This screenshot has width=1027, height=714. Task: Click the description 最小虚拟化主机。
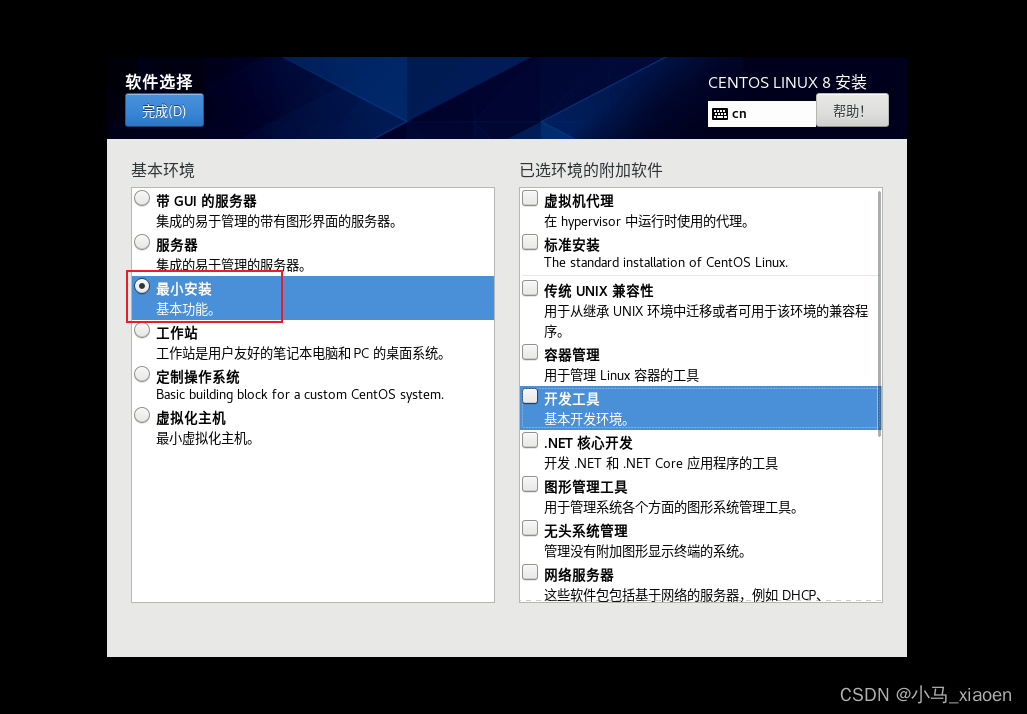click(205, 439)
